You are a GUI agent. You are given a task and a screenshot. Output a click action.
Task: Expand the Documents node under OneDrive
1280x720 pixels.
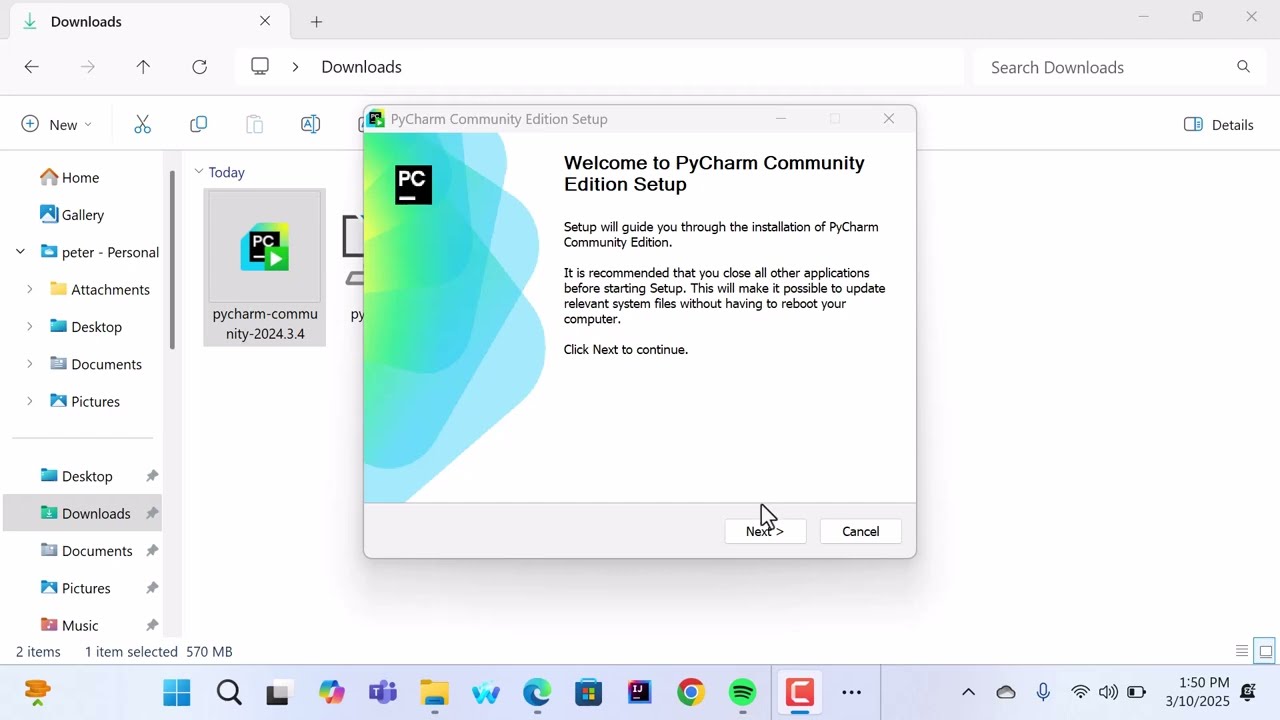tap(29, 364)
